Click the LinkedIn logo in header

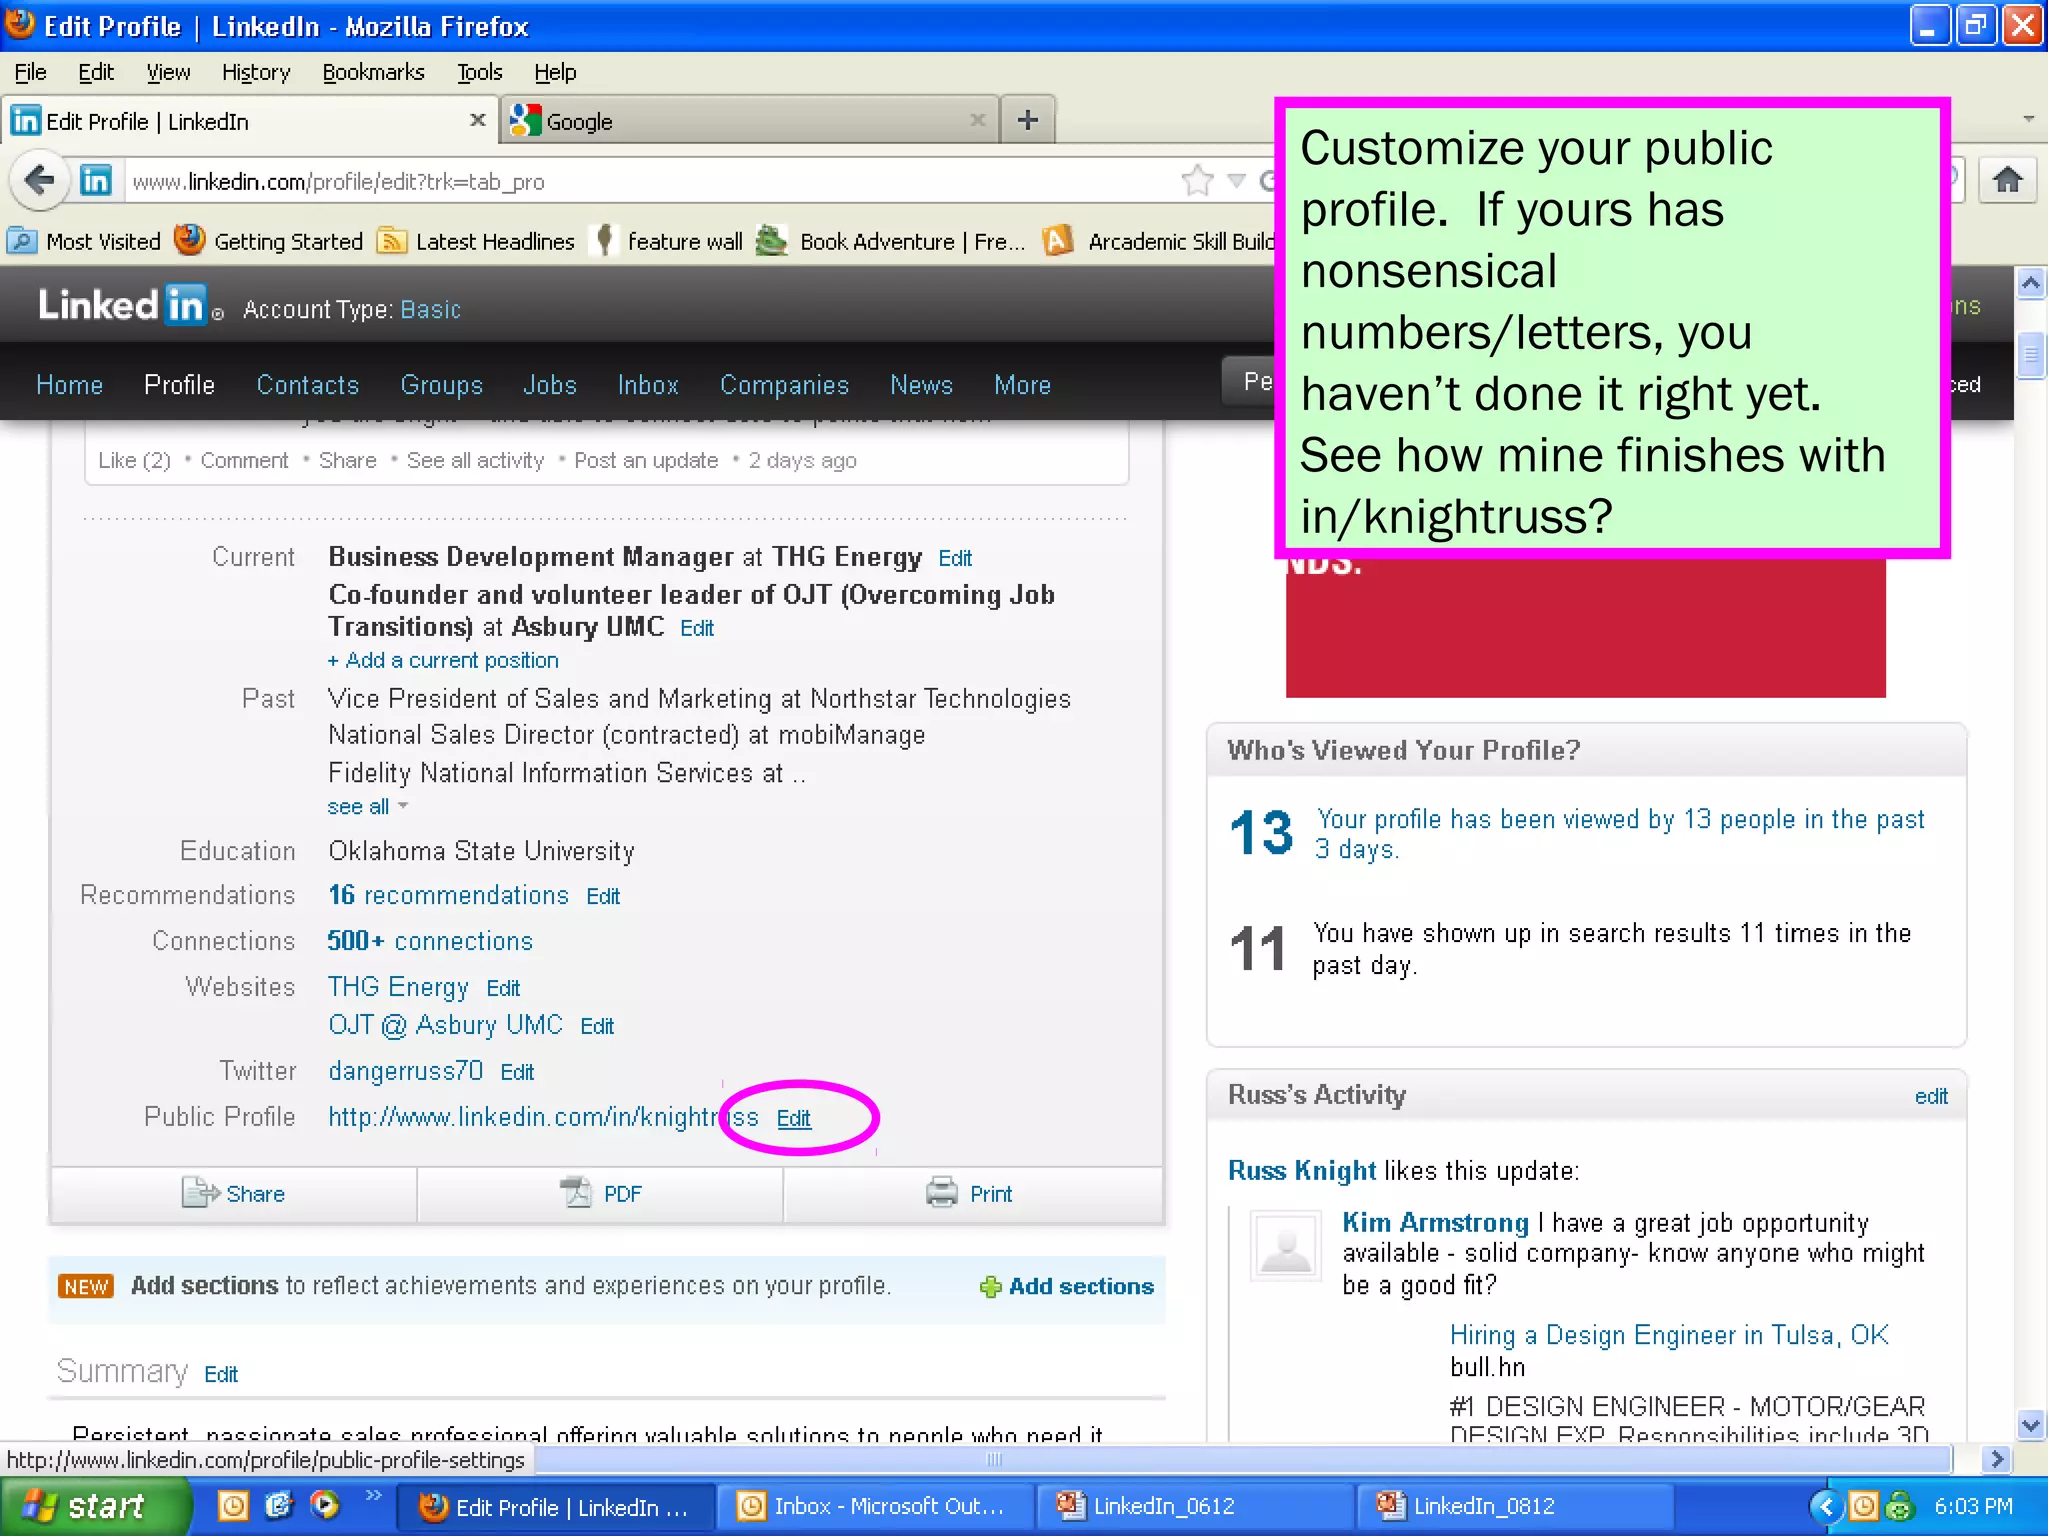click(121, 306)
